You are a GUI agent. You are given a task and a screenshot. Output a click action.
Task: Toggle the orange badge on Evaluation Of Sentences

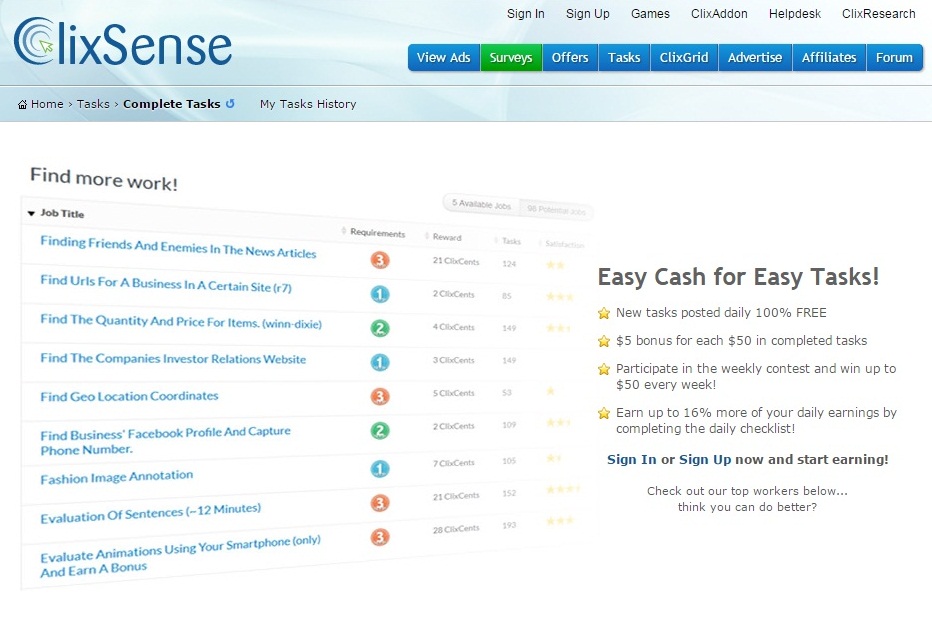click(379, 504)
